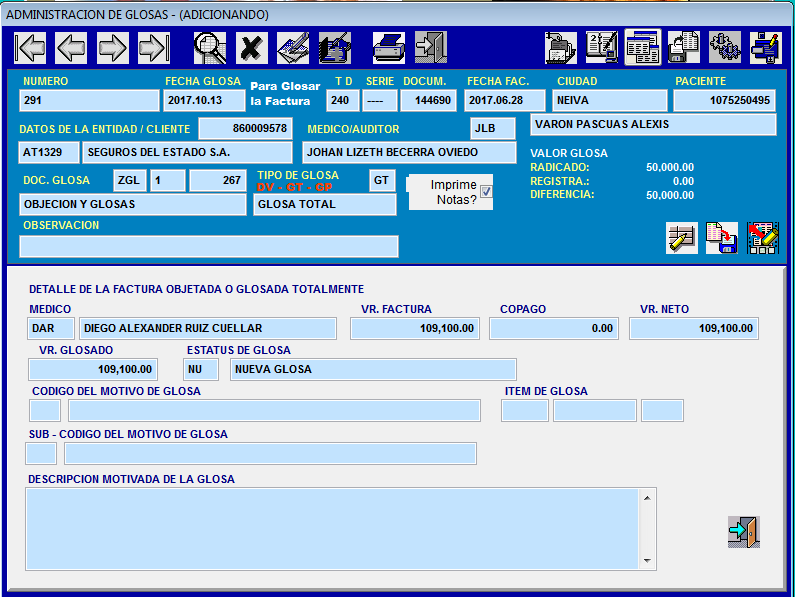This screenshot has height=597, width=795.
Task: Click the RADICADO value 50,000.00
Action: tap(670, 167)
